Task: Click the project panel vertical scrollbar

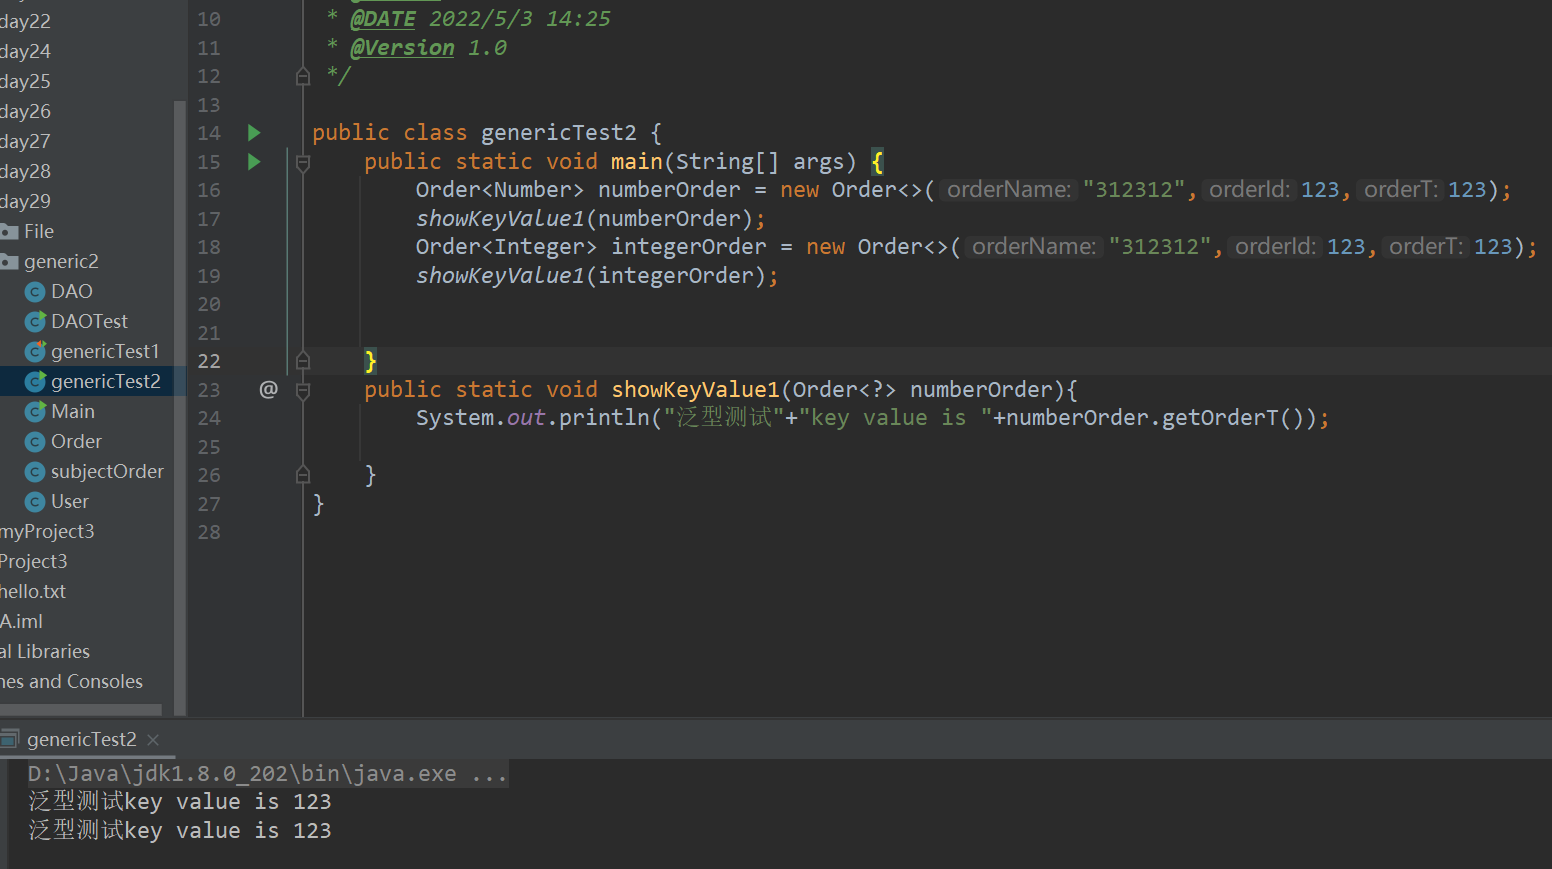Action: coord(180,400)
